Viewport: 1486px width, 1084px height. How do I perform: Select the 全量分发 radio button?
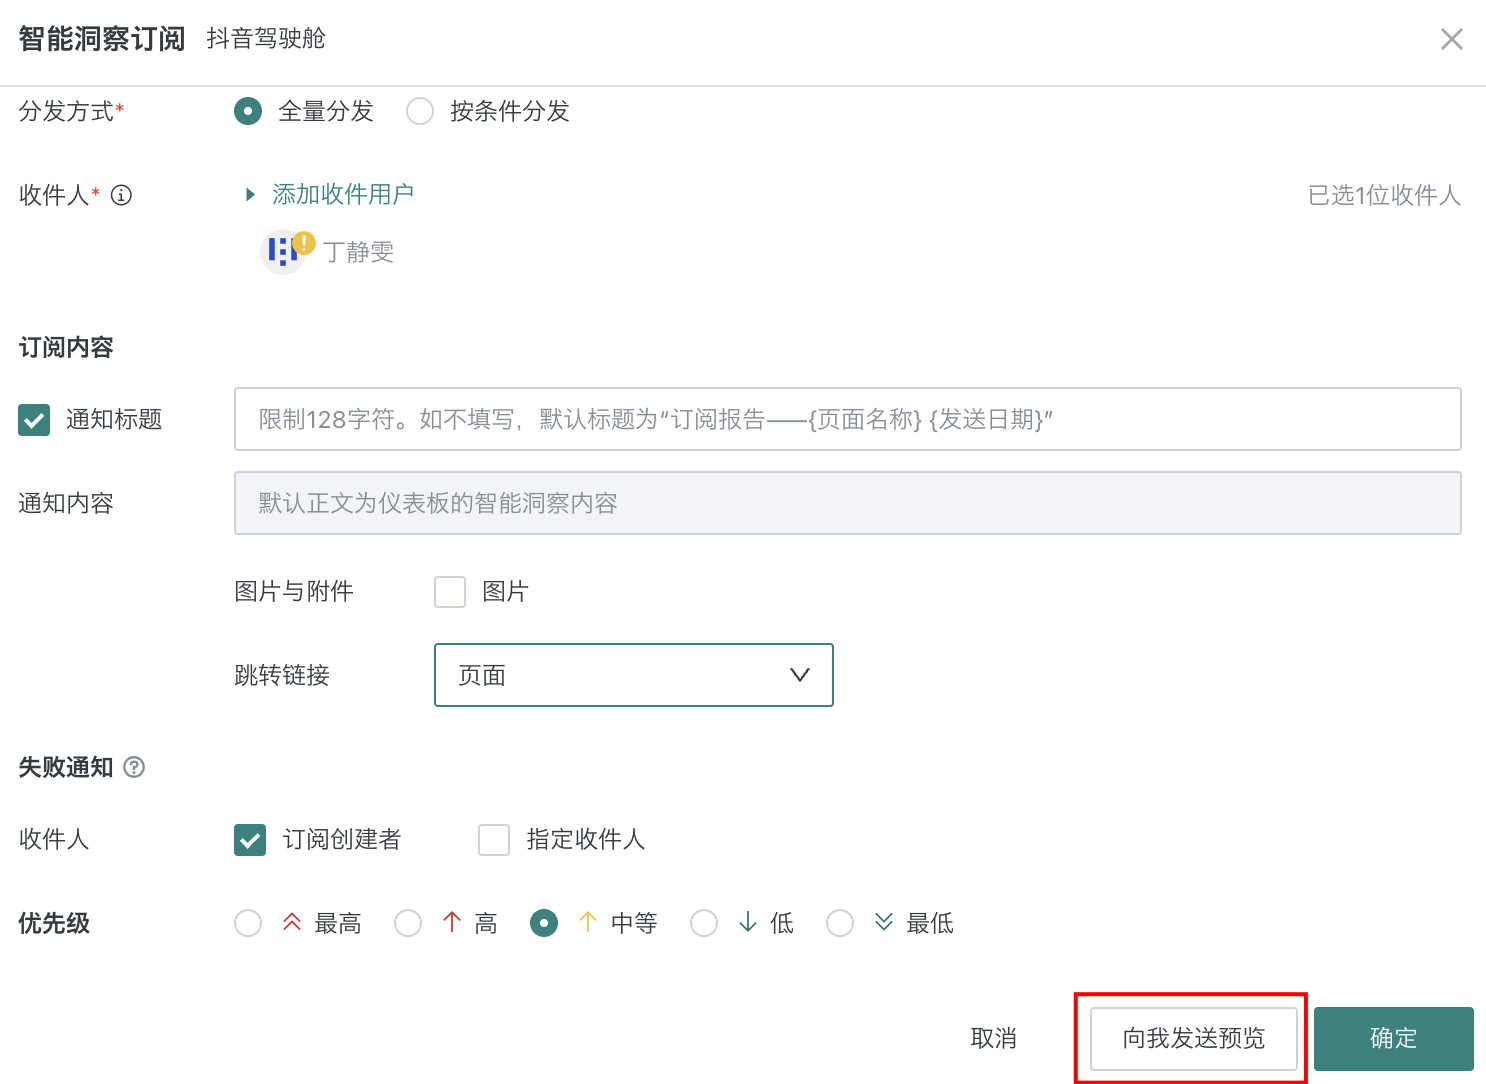248,111
